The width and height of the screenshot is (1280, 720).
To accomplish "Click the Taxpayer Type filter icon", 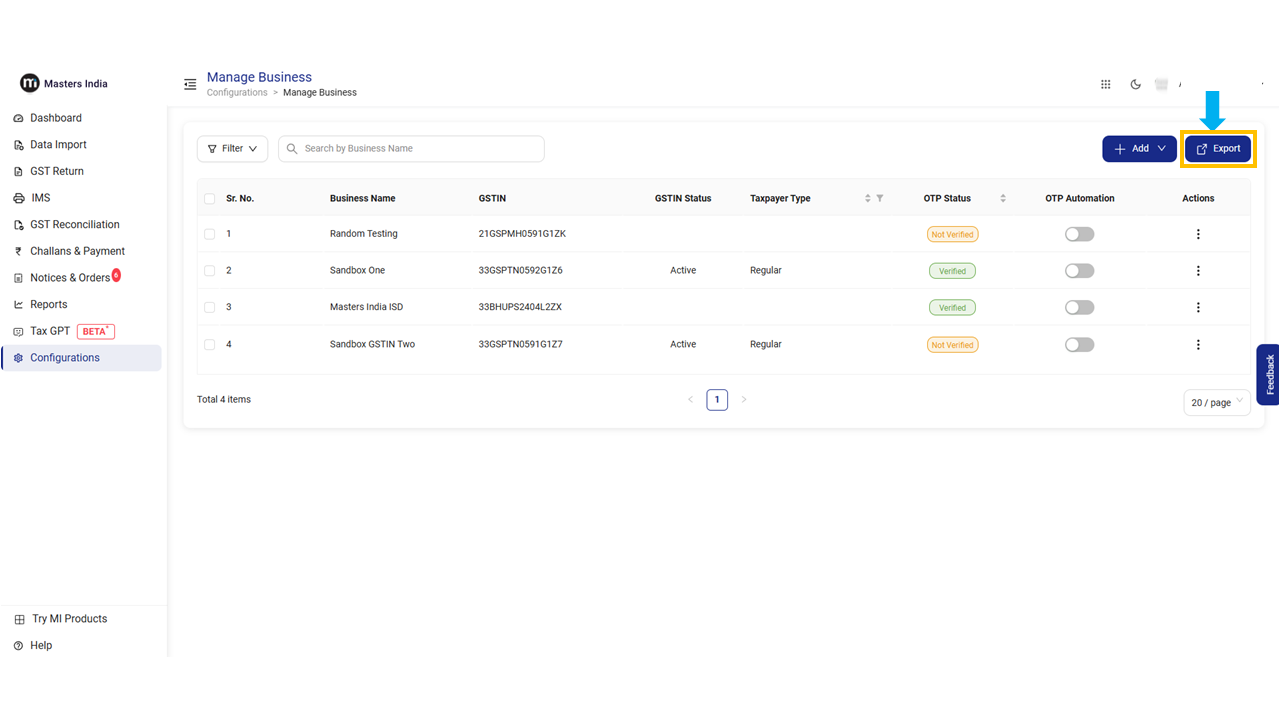I will (x=880, y=199).
